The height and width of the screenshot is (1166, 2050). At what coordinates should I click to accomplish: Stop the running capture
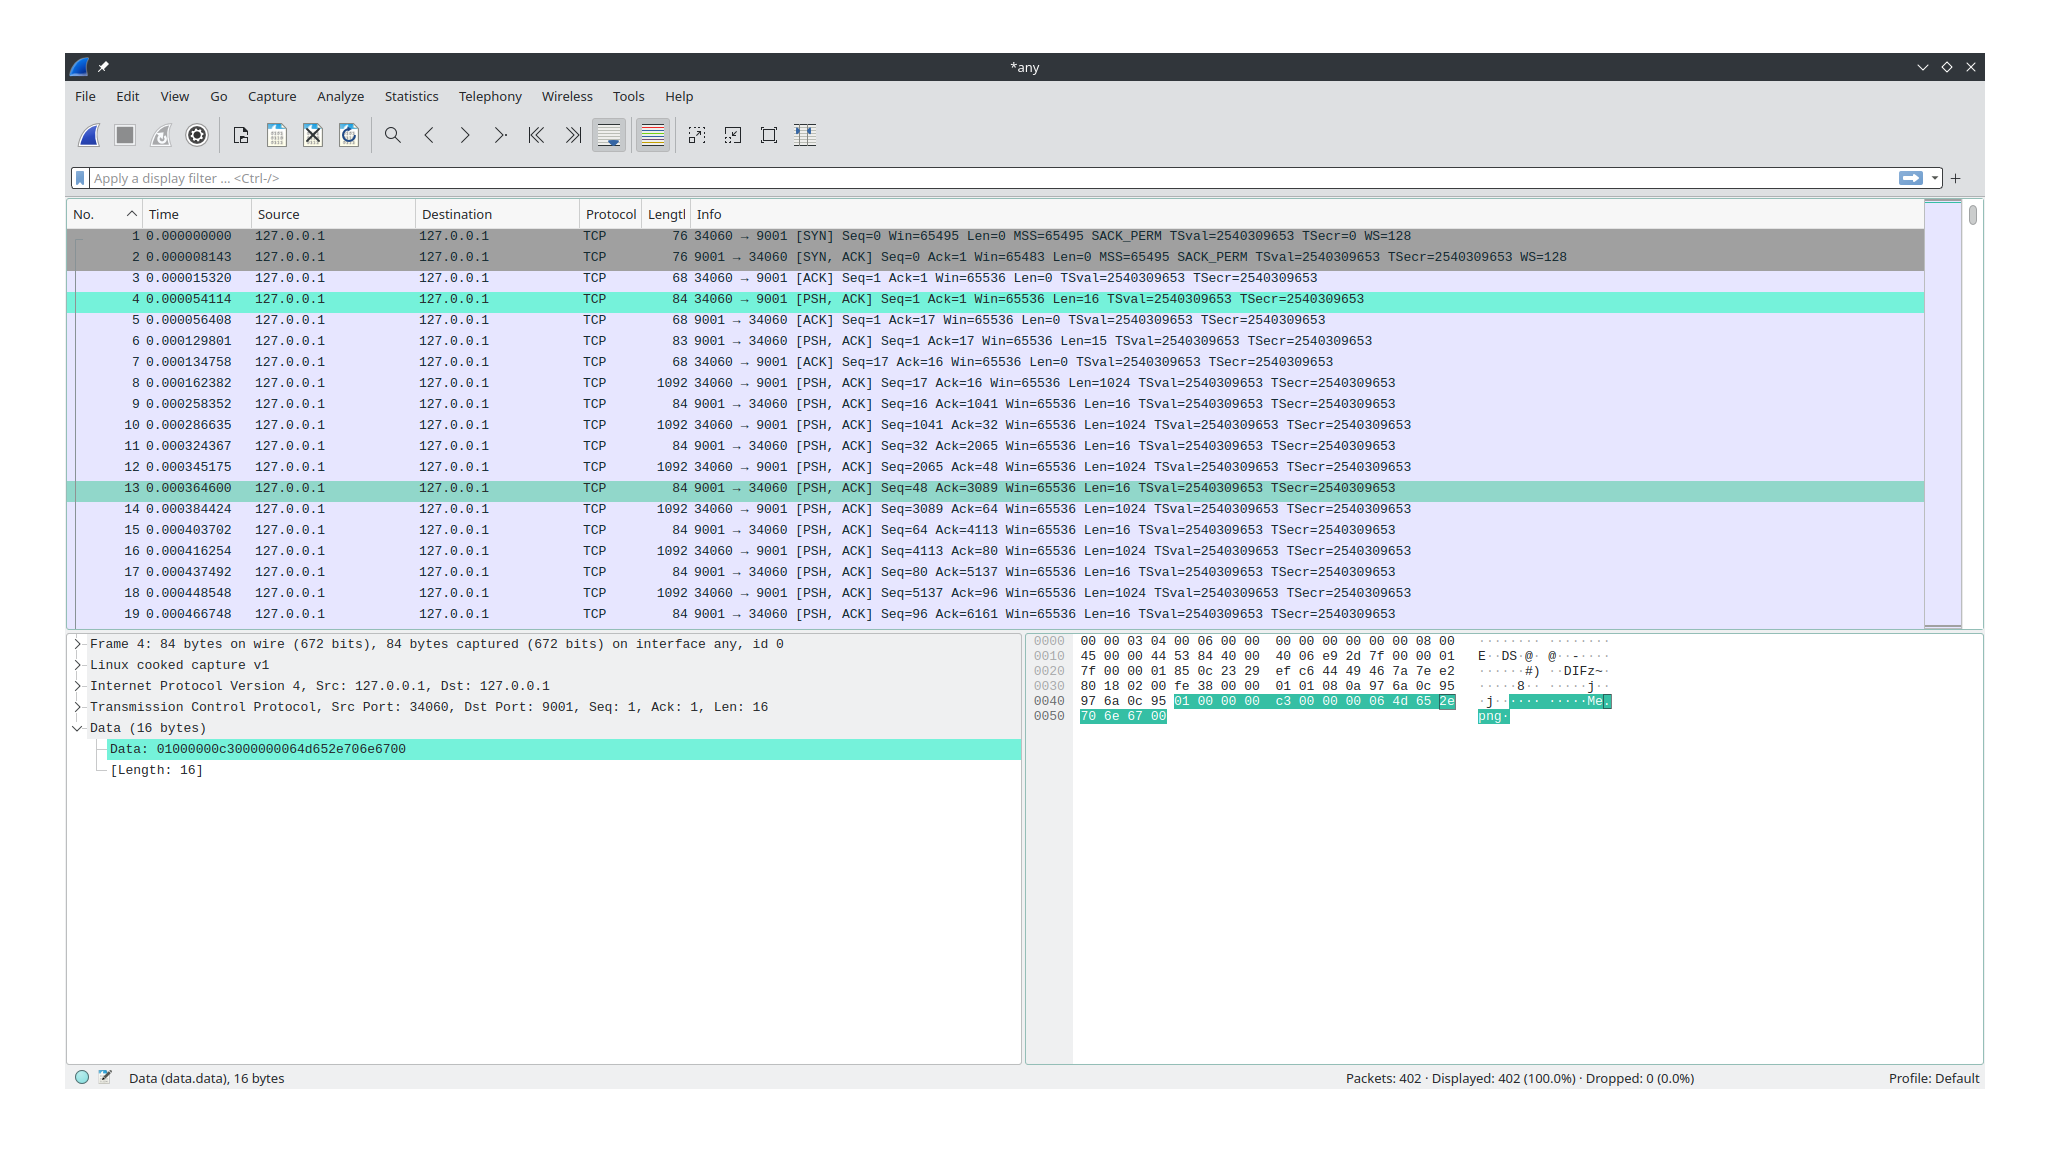[125, 135]
